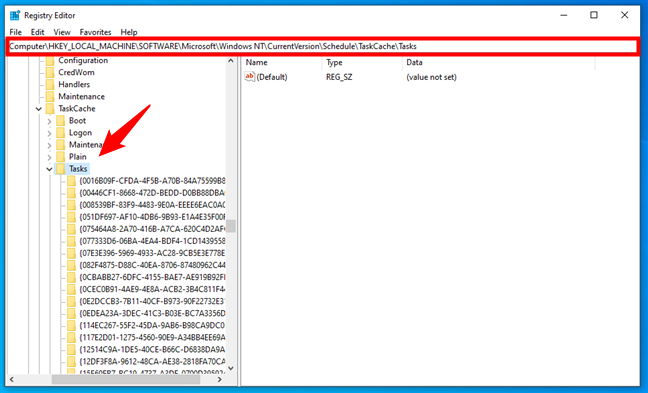Click folder icon of {07E3E396-5969 key

click(71, 253)
